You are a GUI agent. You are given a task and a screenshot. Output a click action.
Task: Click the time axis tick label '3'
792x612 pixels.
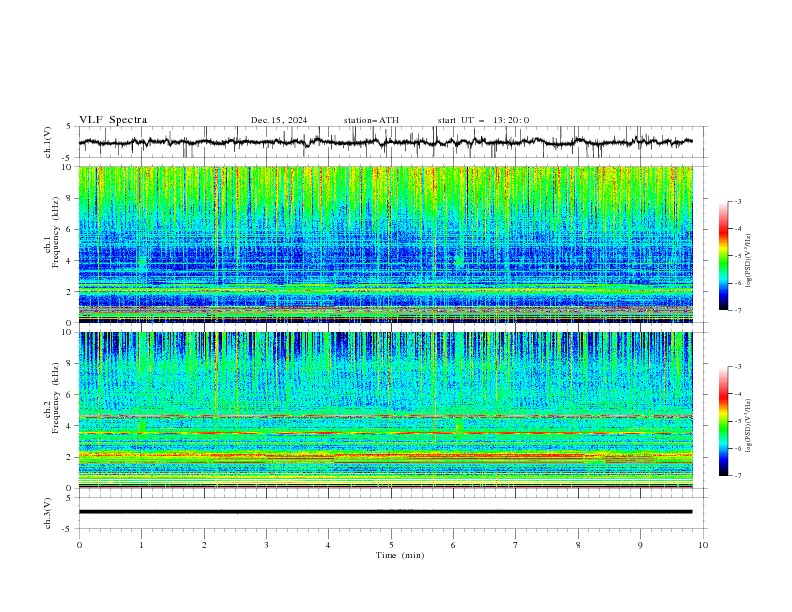(266, 545)
